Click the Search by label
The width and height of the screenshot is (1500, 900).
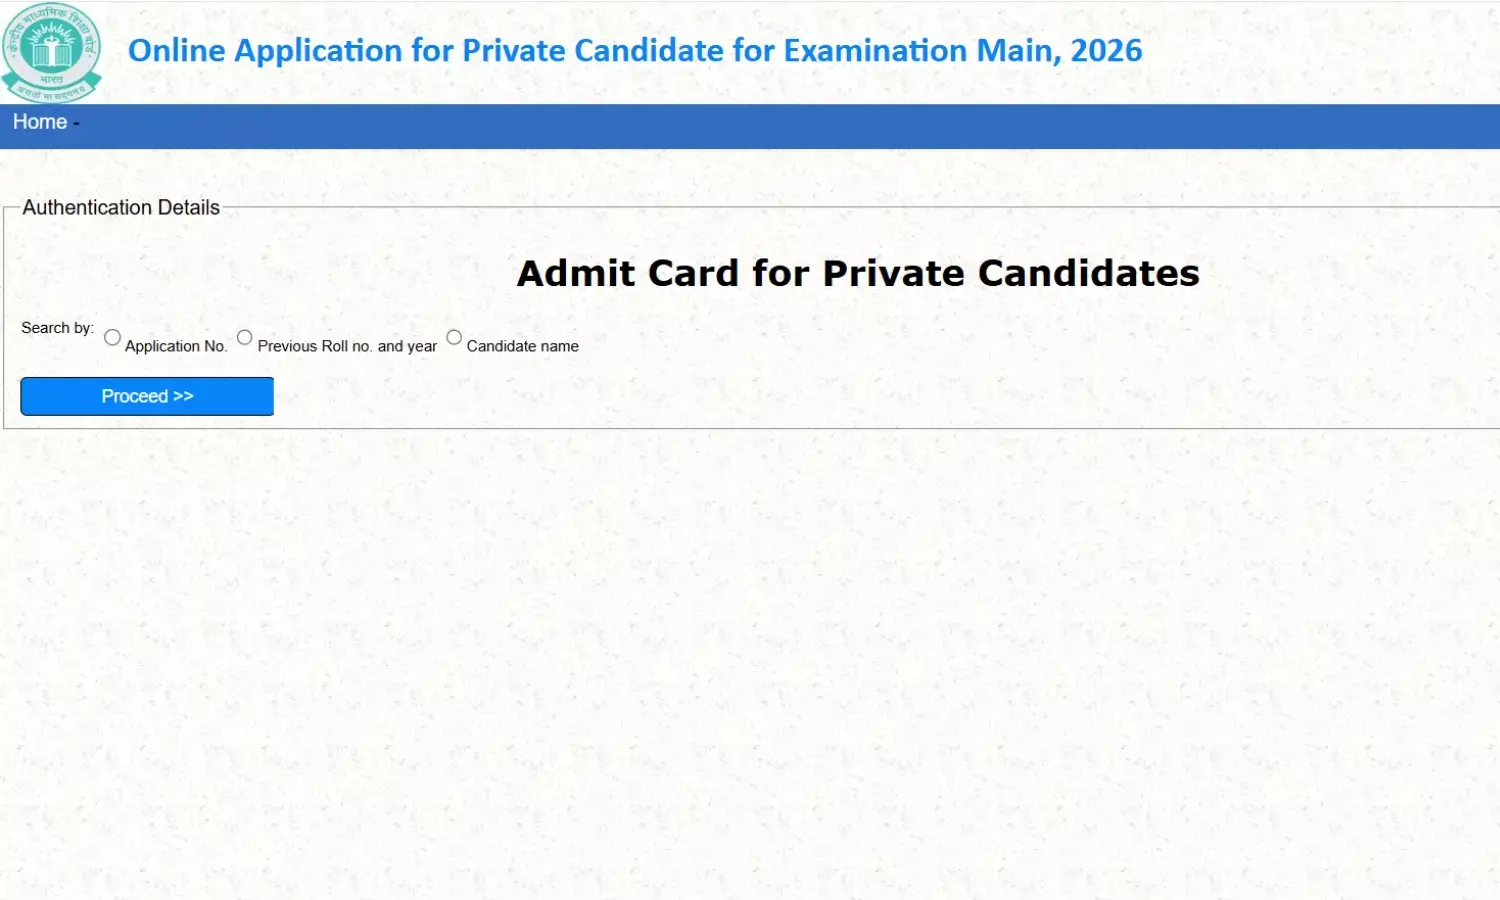click(57, 327)
